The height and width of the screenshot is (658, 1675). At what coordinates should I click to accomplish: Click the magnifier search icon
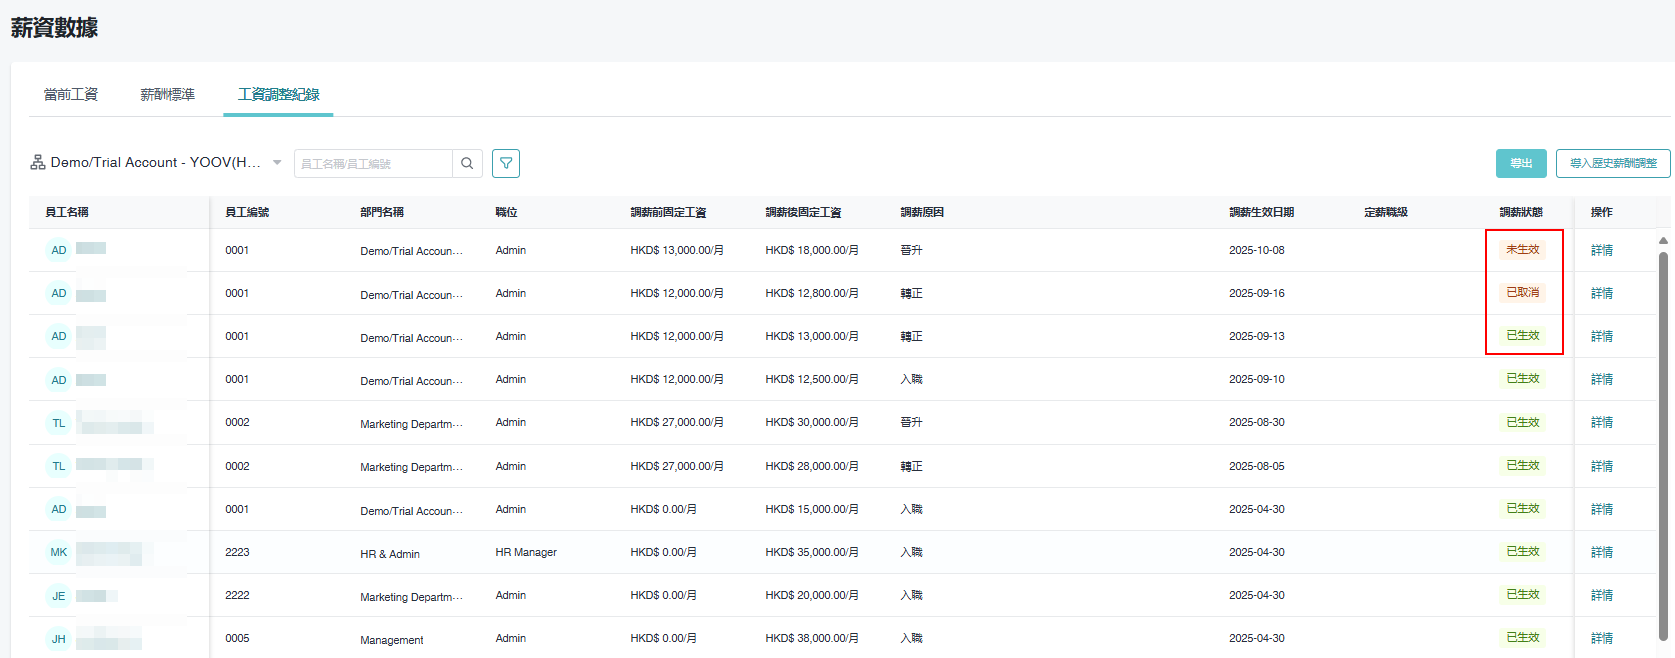tap(467, 163)
